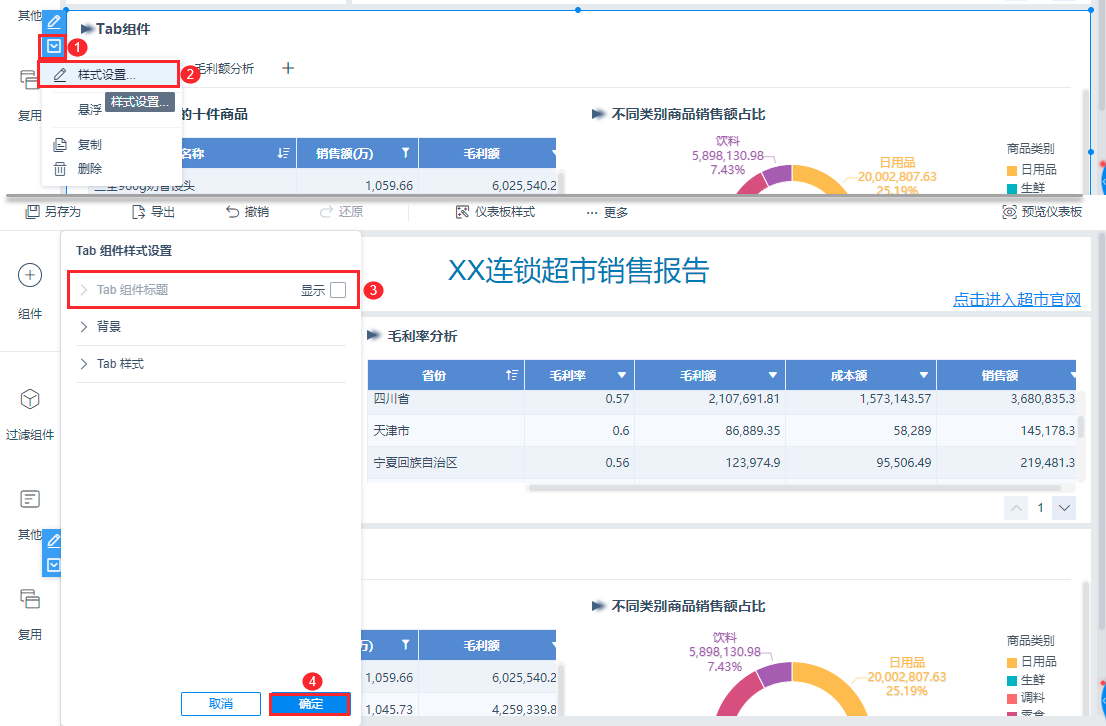Click 生鲜 legend swatch in upper chart
Image resolution: width=1106 pixels, height=726 pixels.
(1011, 188)
